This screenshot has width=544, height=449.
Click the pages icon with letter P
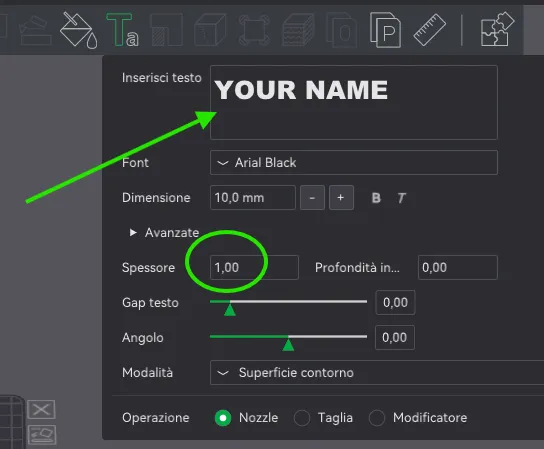[385, 30]
